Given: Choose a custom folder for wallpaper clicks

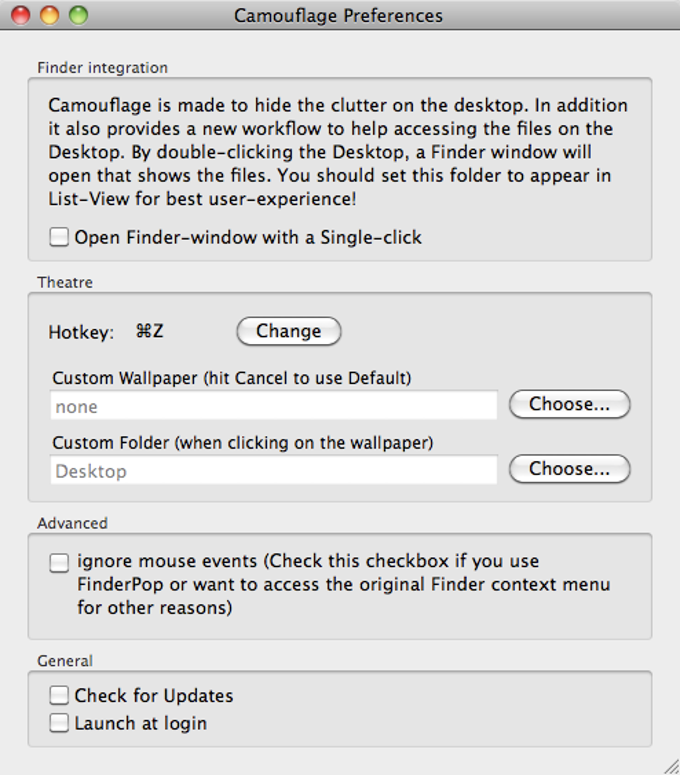Looking at the screenshot, I should [569, 469].
